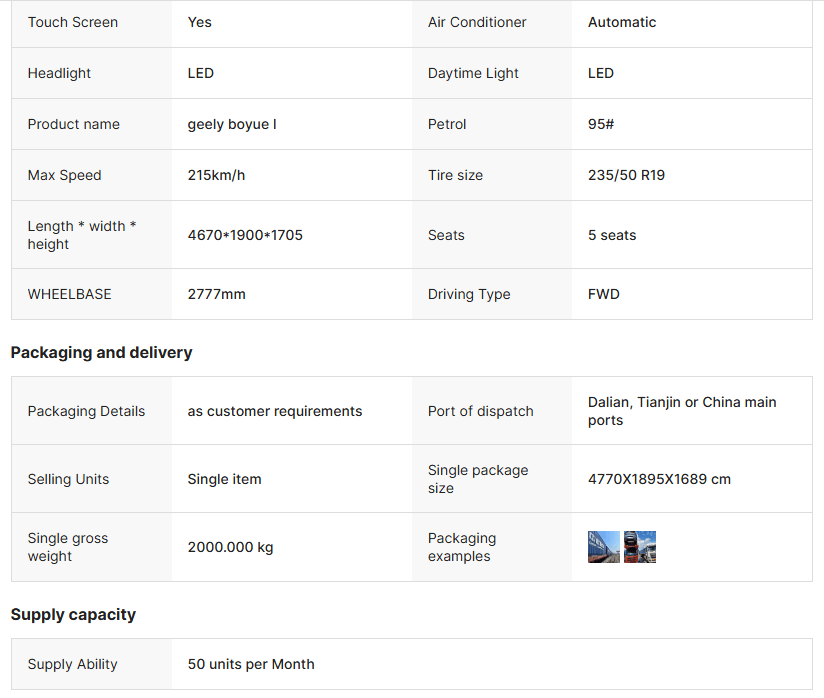The image size is (824, 698).
Task: Click the 'Single item' selling units value
Action: [x=224, y=479]
